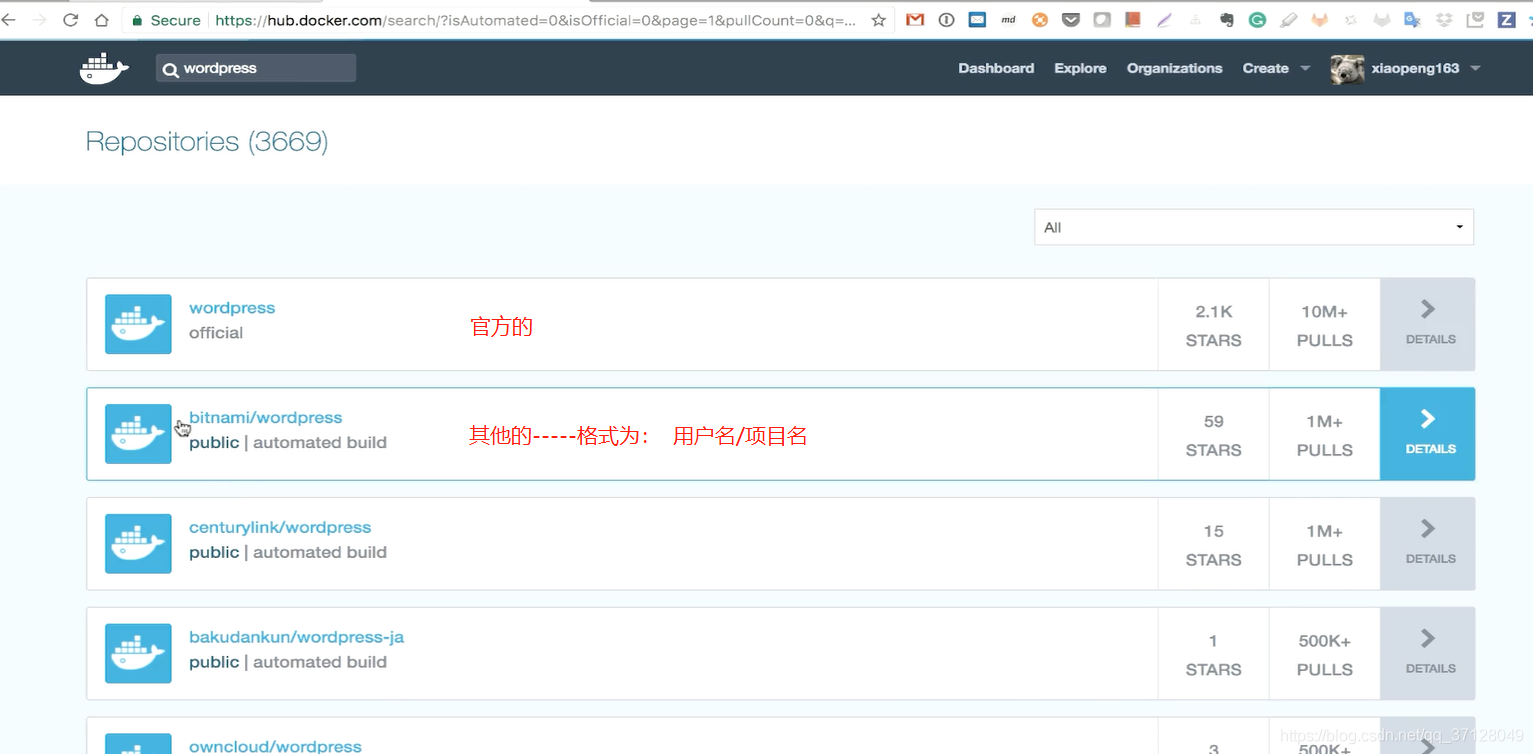
Task: Open the md markdown extension icon
Action: [1008, 20]
